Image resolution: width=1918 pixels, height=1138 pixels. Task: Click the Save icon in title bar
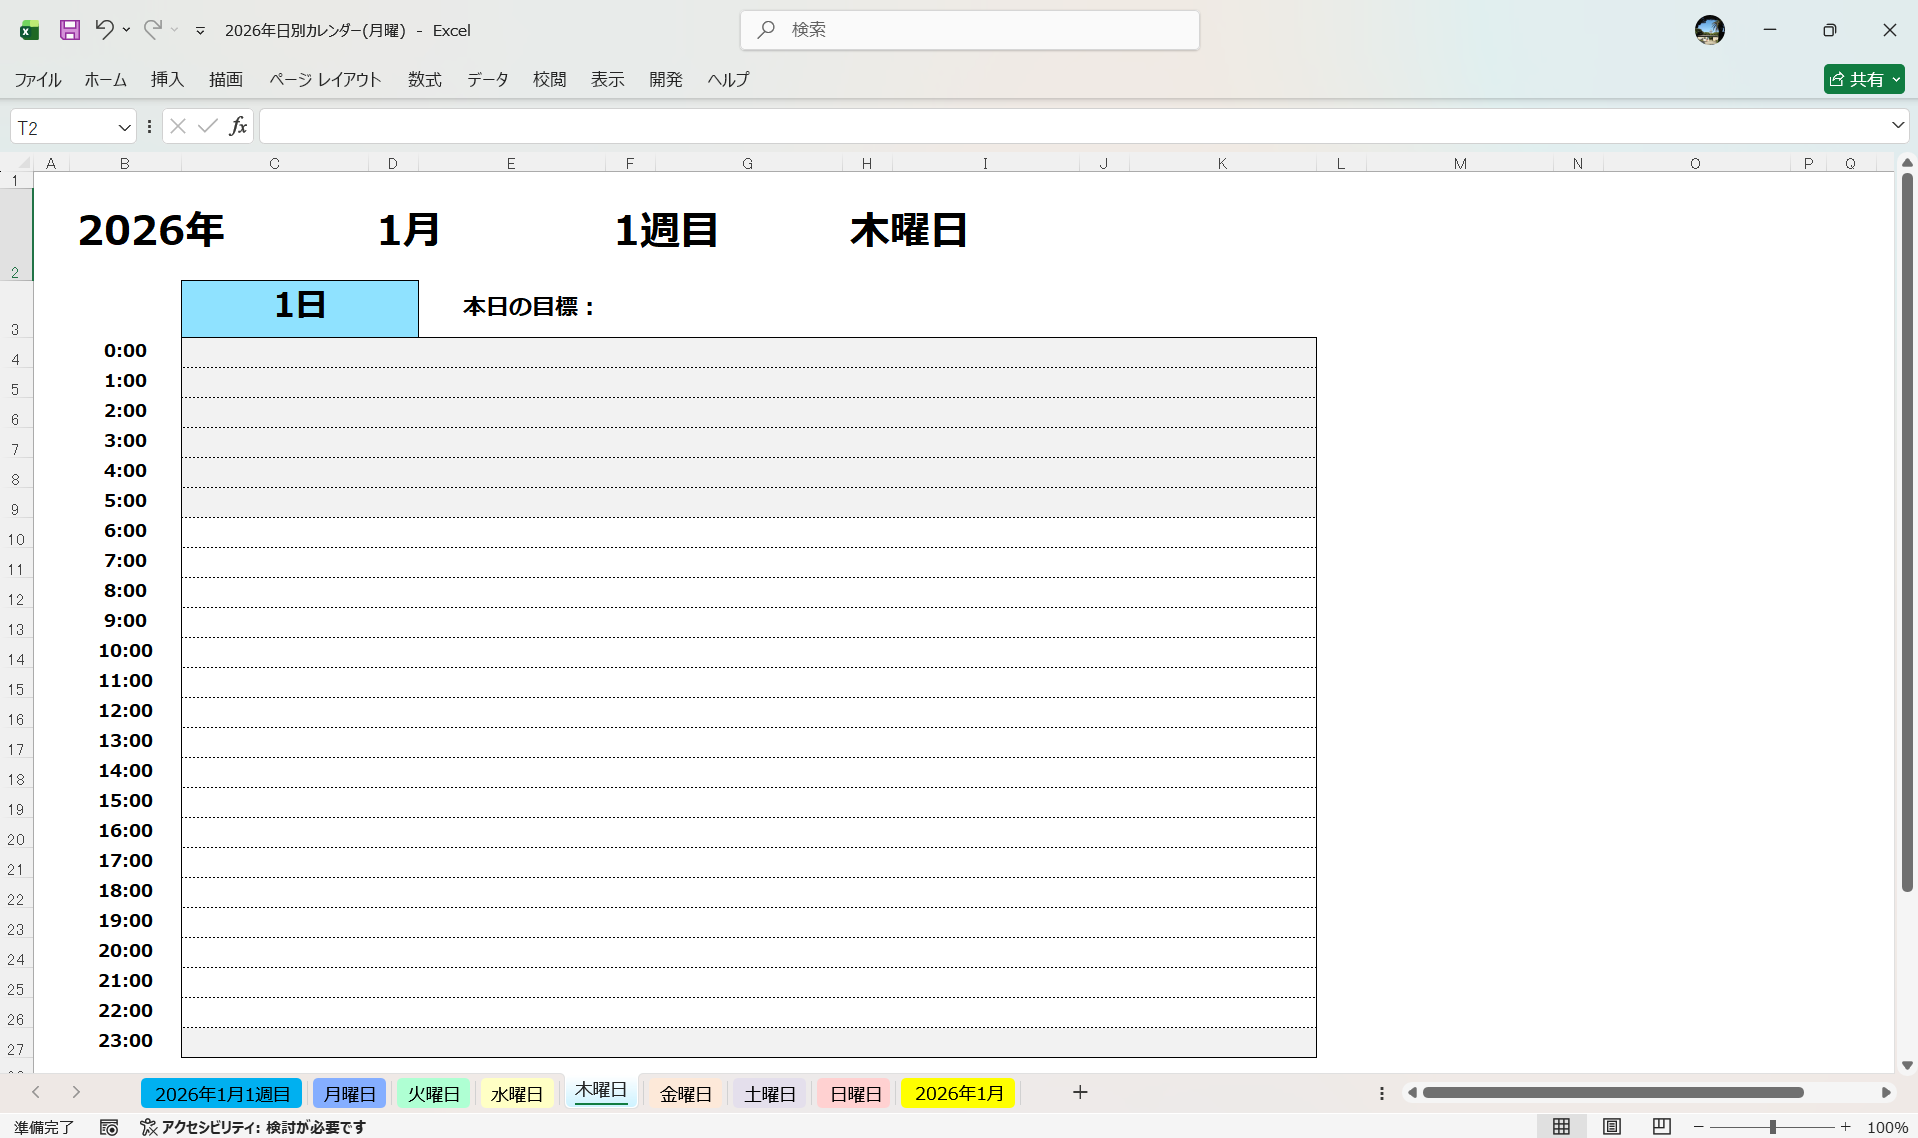(69, 30)
